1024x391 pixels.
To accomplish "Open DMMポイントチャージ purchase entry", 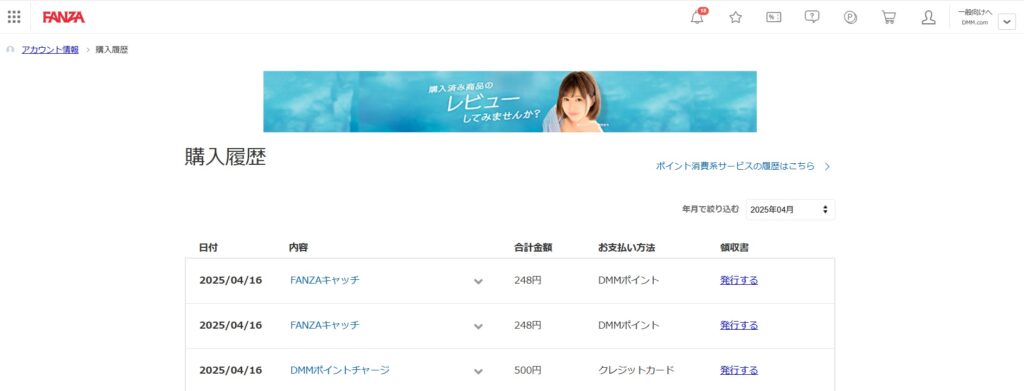I will coord(340,370).
